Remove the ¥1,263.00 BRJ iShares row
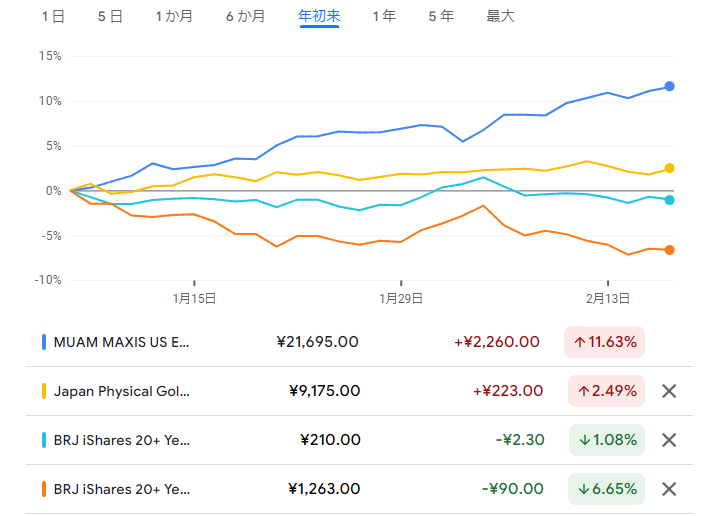This screenshot has height=516, width=713. [670, 489]
